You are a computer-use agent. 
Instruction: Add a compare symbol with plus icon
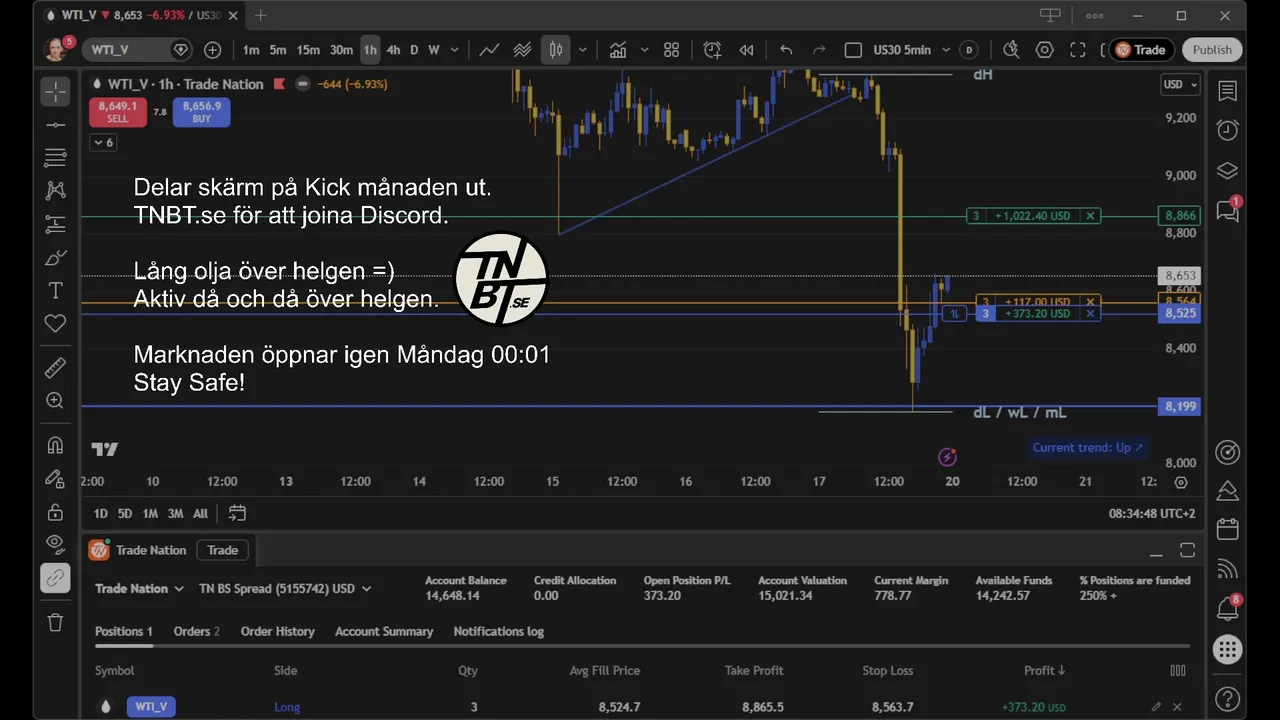coord(212,50)
